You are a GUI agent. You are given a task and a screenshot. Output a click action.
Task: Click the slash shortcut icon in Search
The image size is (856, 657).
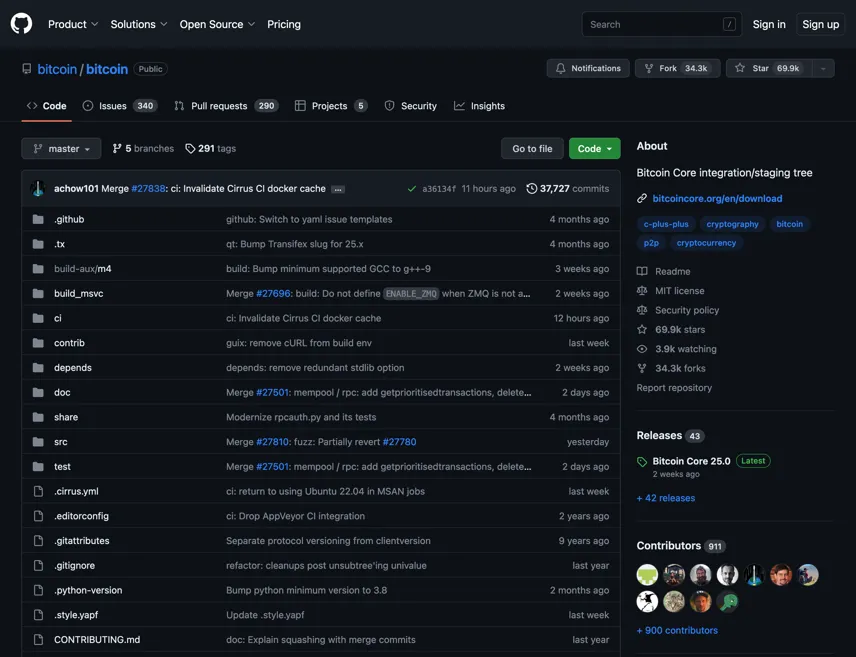coord(729,24)
